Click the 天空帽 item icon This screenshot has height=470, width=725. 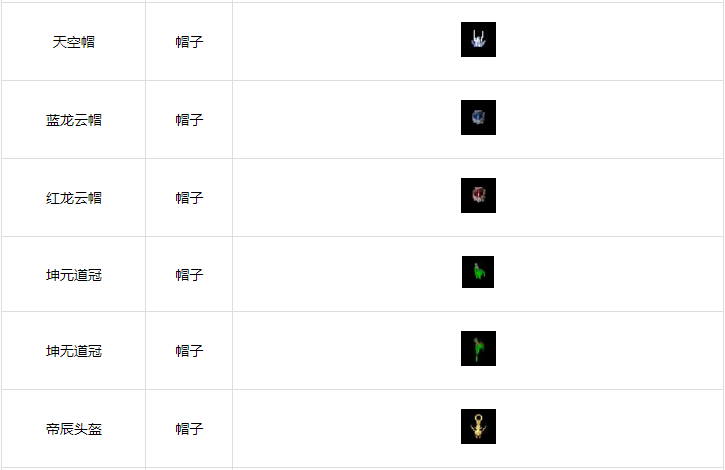(478, 40)
